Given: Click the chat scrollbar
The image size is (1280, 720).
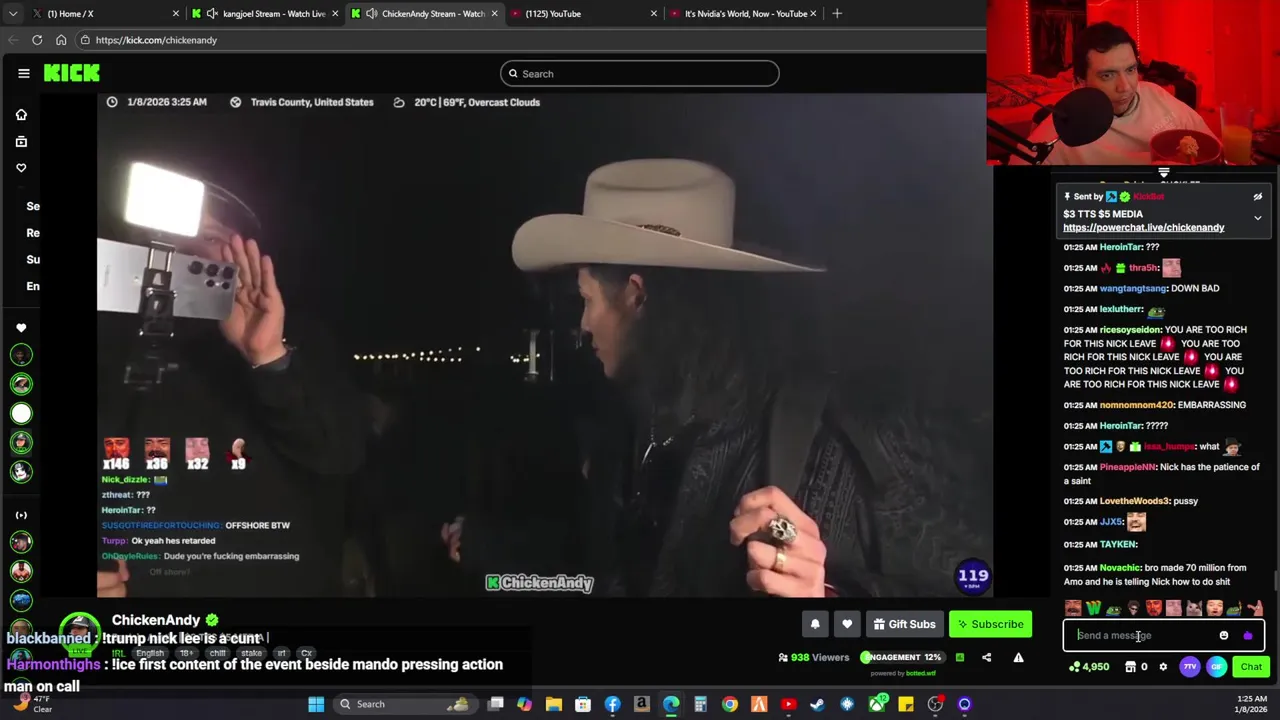Looking at the screenshot, I should point(1275,580).
